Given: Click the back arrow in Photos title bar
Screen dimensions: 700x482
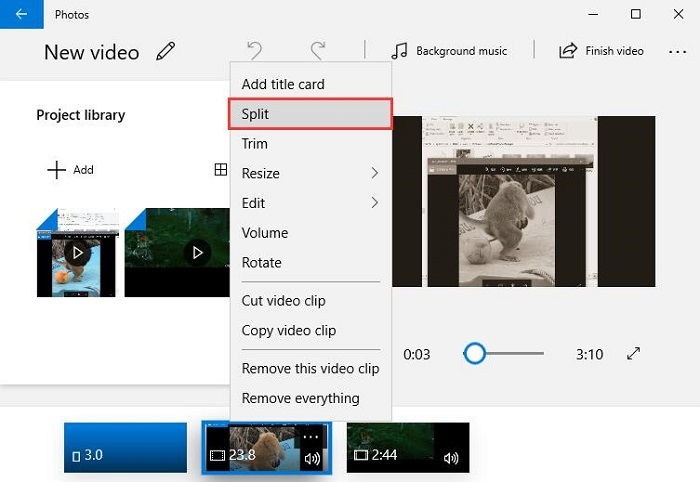Looking at the screenshot, I should point(21,15).
